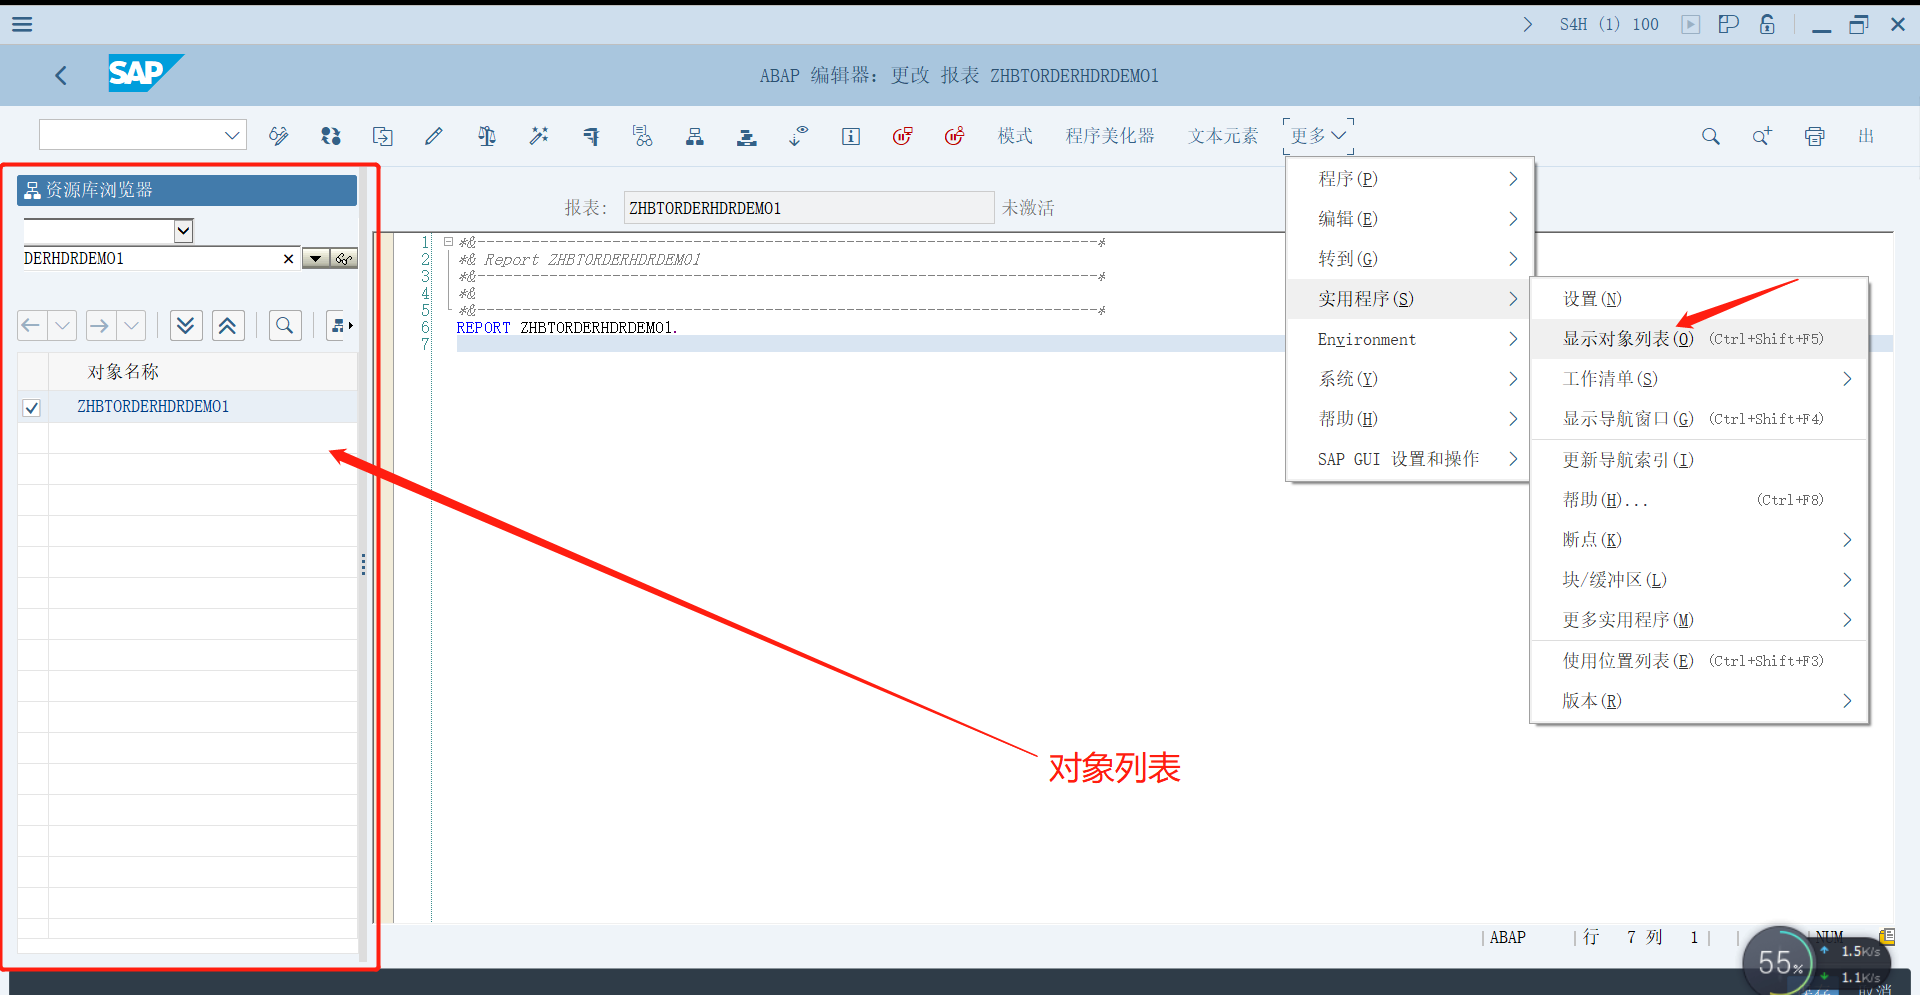Open 工作清单(S) submenu

click(1699, 379)
